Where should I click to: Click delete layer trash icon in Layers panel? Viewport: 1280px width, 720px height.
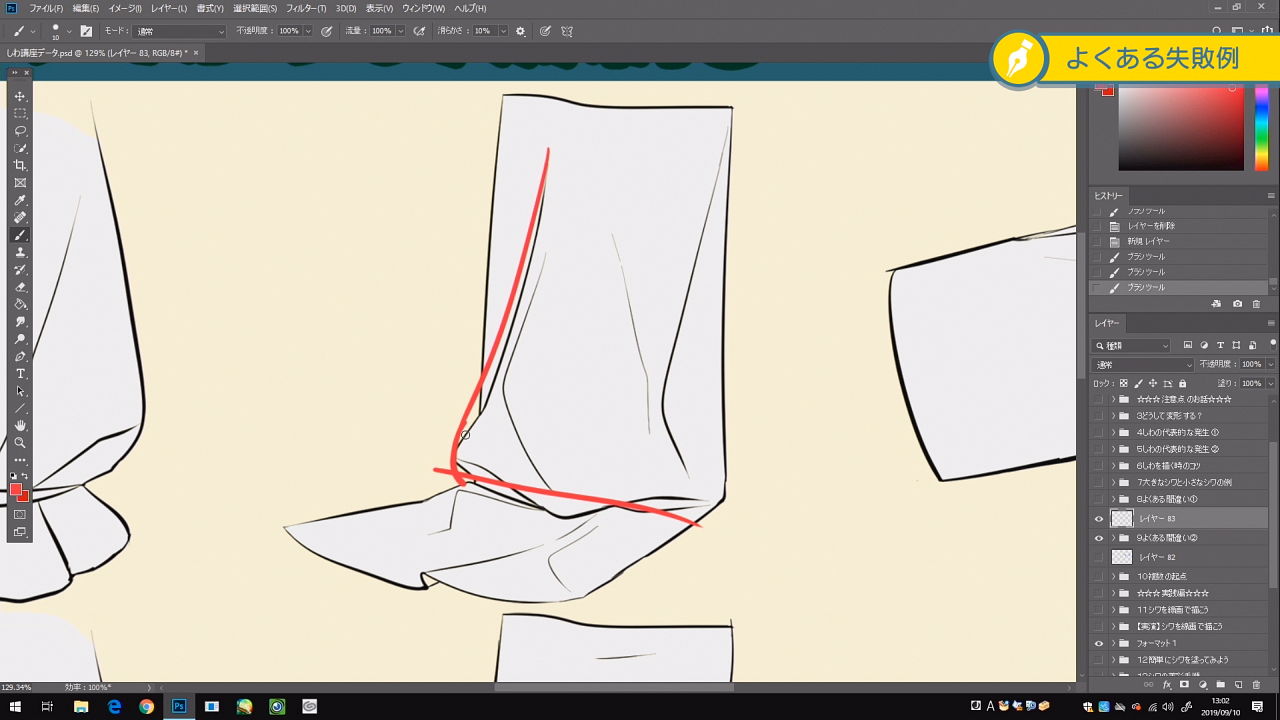click(x=1256, y=685)
